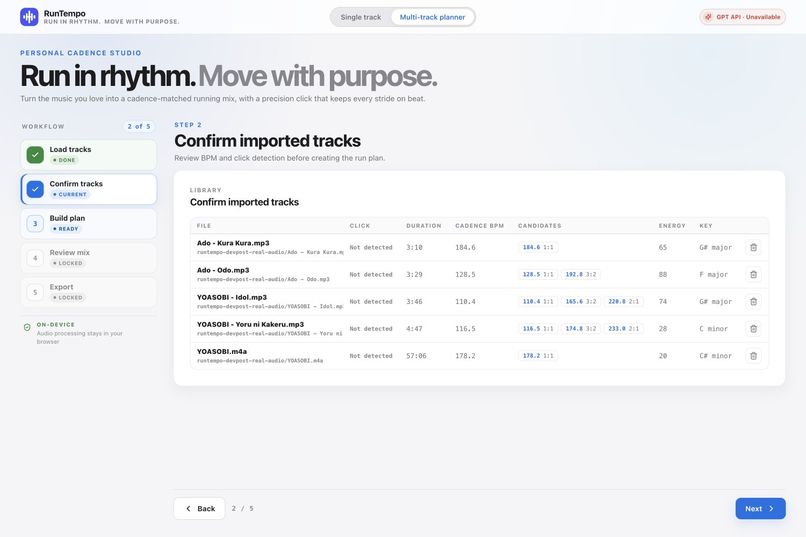The height and width of the screenshot is (537, 806).
Task: Select 192.8 3:2 candidate for Odo
Action: click(581, 274)
